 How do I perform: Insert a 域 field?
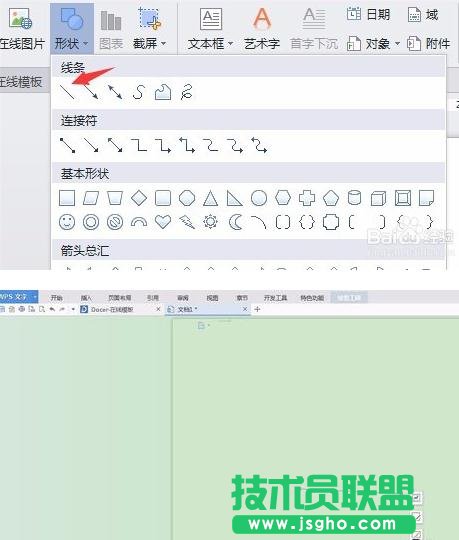click(x=423, y=15)
